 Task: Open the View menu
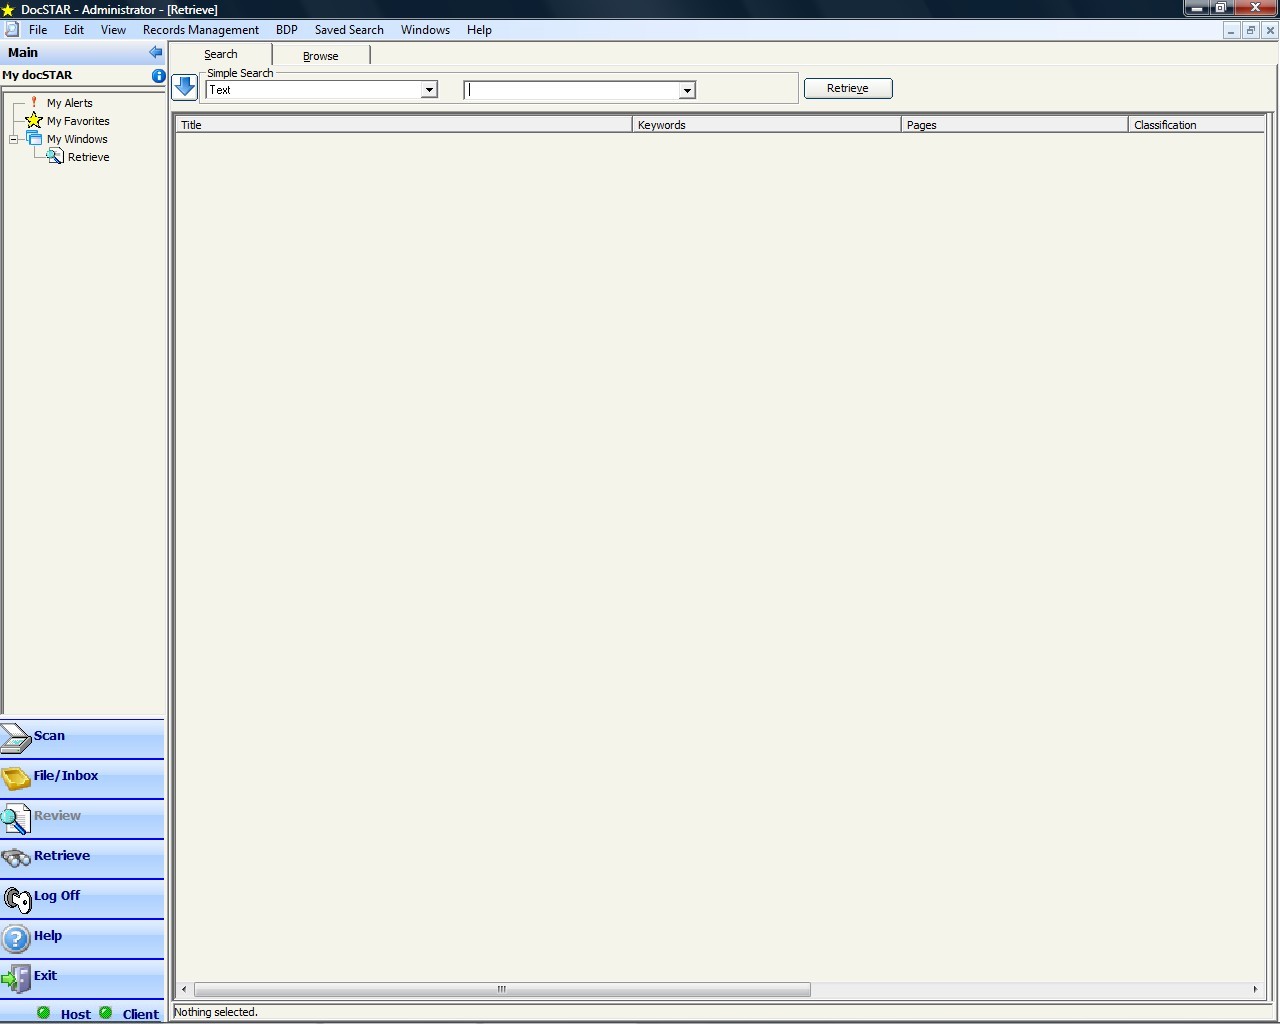(x=113, y=30)
